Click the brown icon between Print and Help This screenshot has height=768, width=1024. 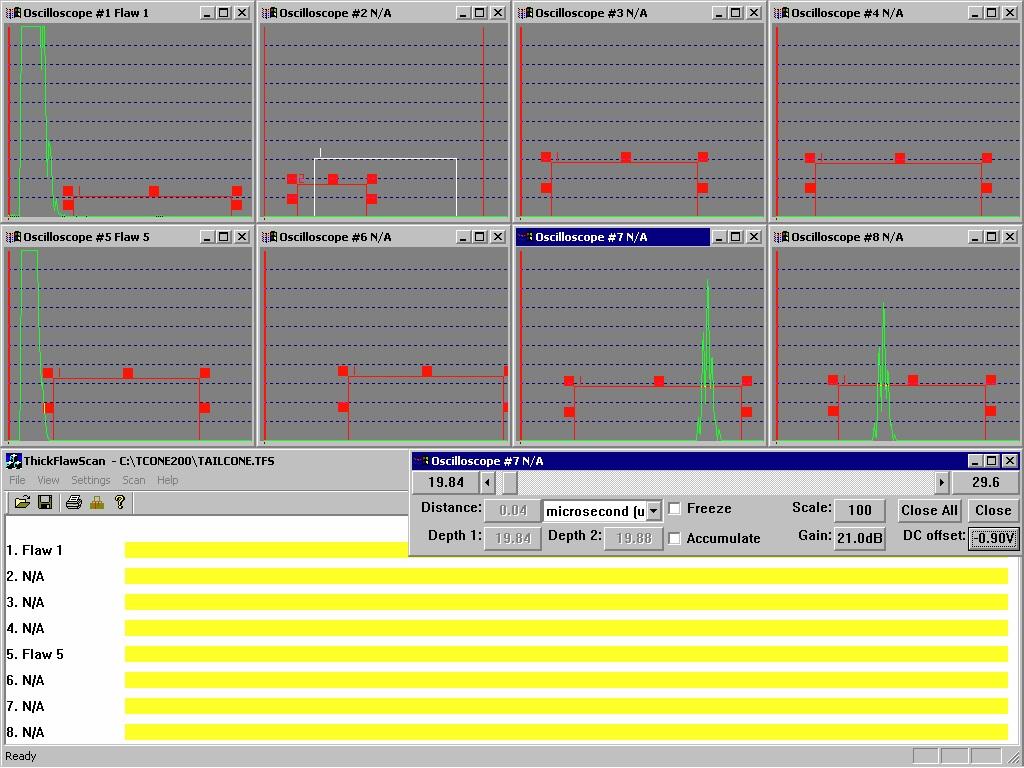click(x=97, y=502)
